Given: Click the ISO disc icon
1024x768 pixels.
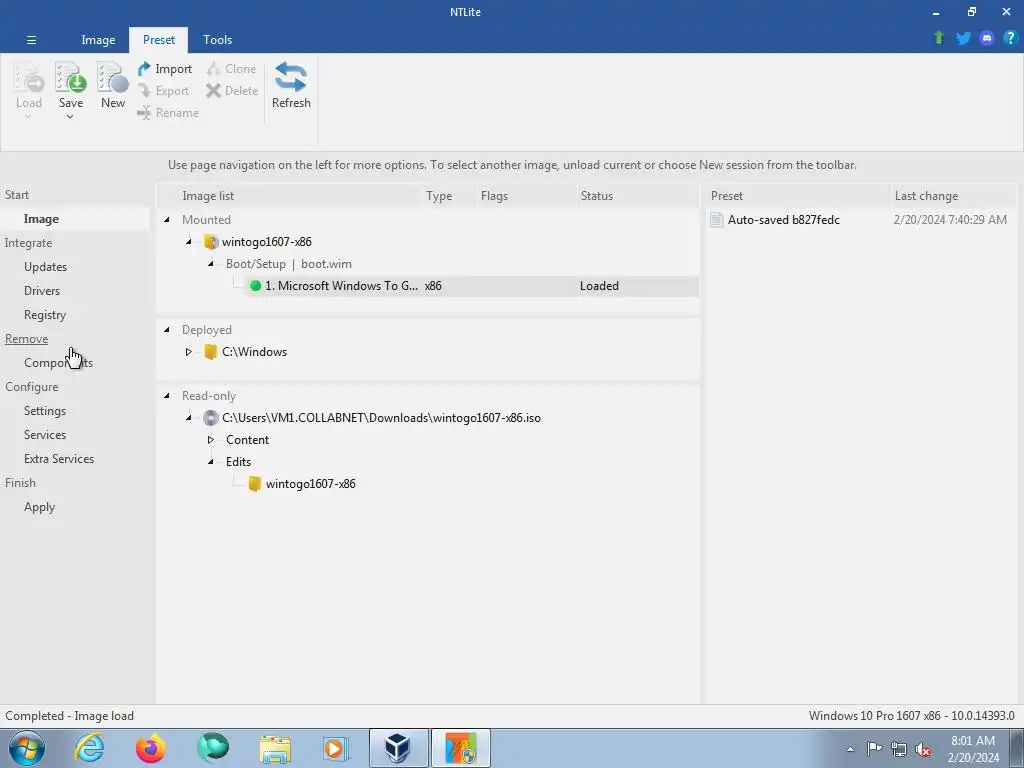Looking at the screenshot, I should coord(210,418).
